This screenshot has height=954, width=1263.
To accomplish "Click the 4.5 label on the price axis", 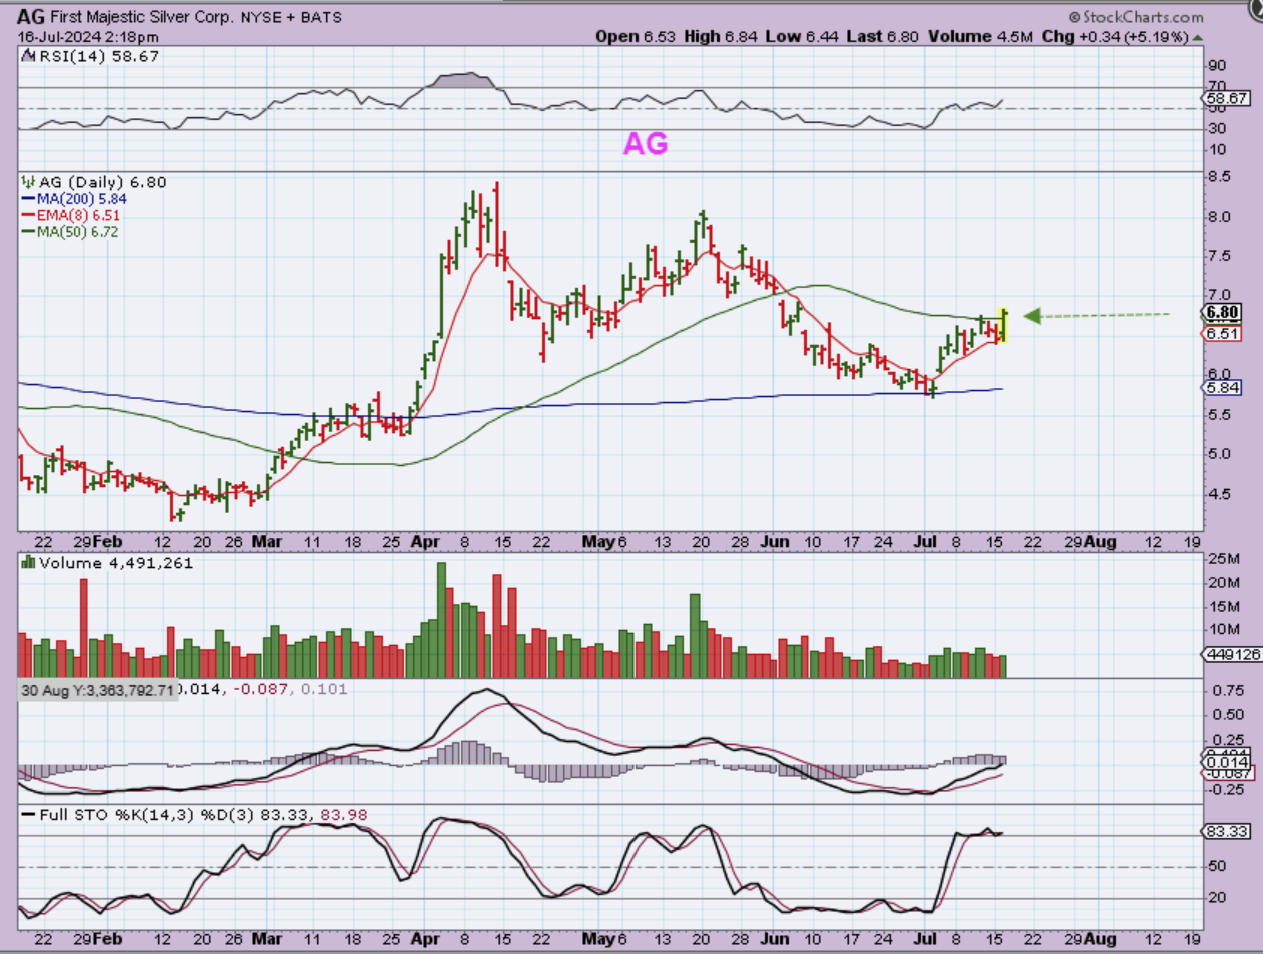I will pyautogui.click(x=1219, y=493).
